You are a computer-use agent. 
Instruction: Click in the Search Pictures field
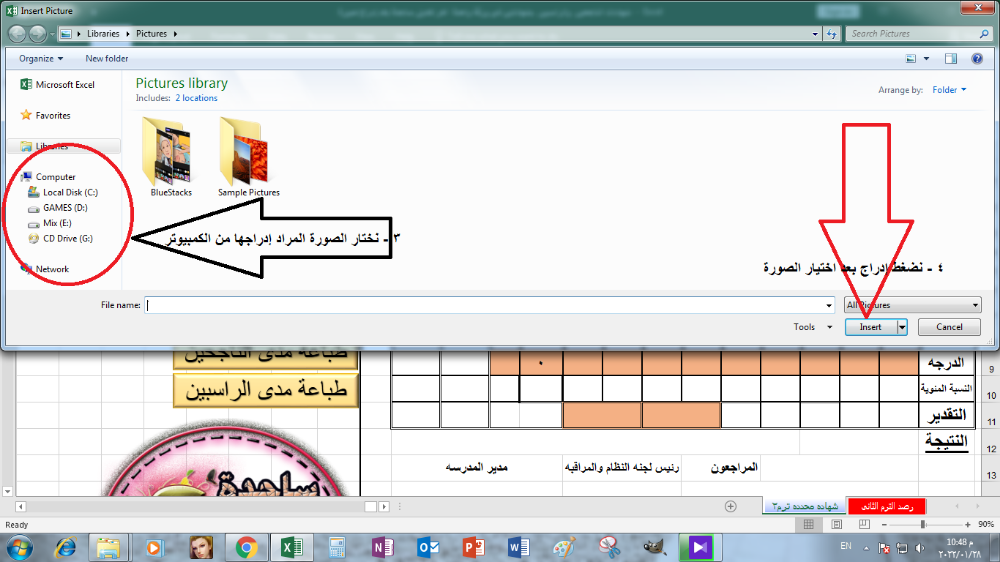coord(912,34)
